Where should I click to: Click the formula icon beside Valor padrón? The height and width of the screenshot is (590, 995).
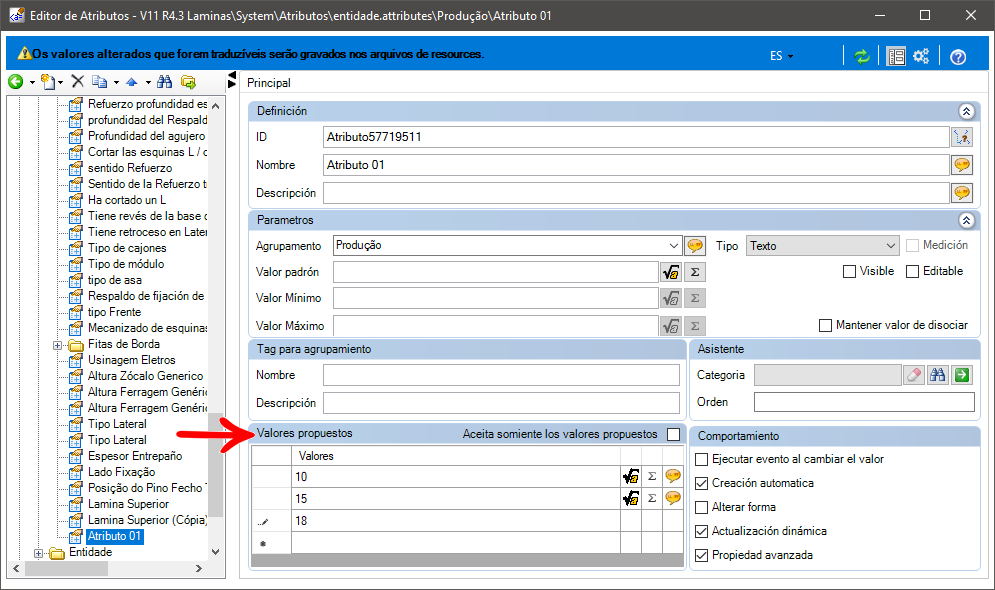(x=670, y=272)
